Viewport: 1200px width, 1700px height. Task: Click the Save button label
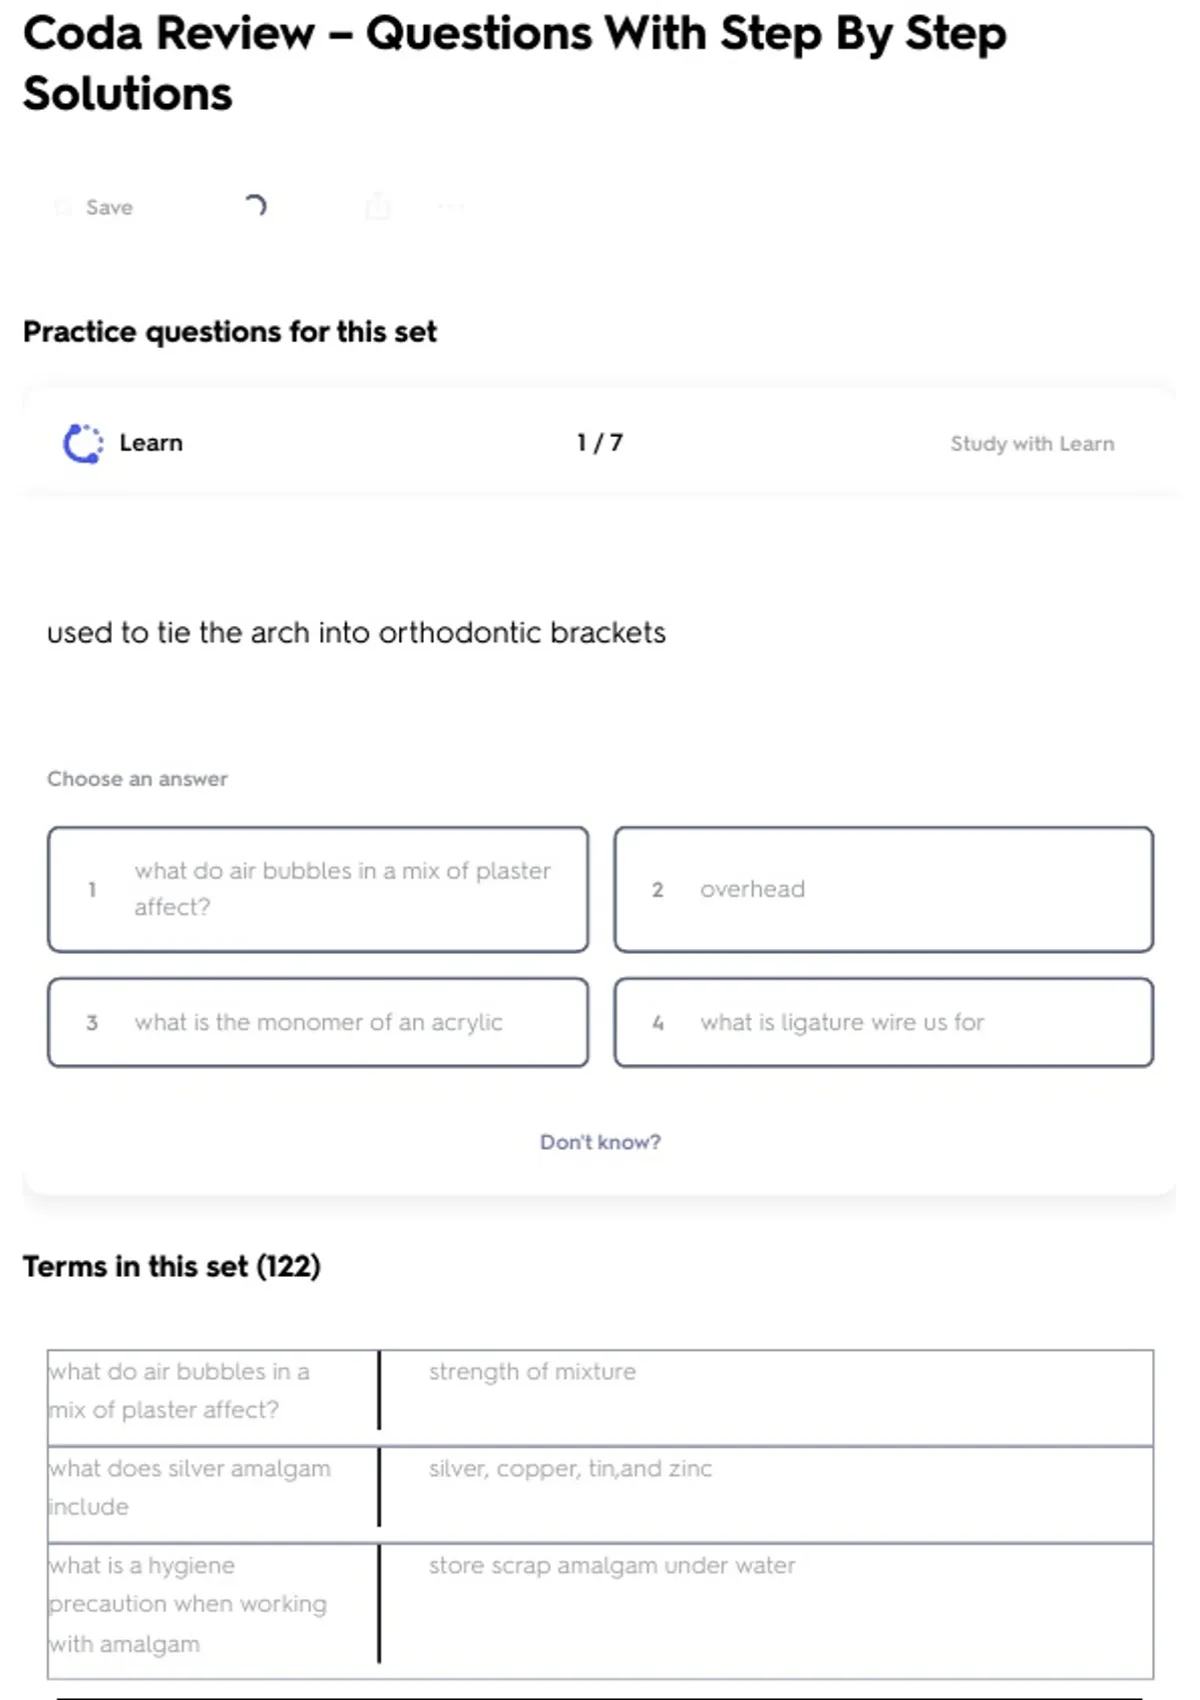point(109,207)
